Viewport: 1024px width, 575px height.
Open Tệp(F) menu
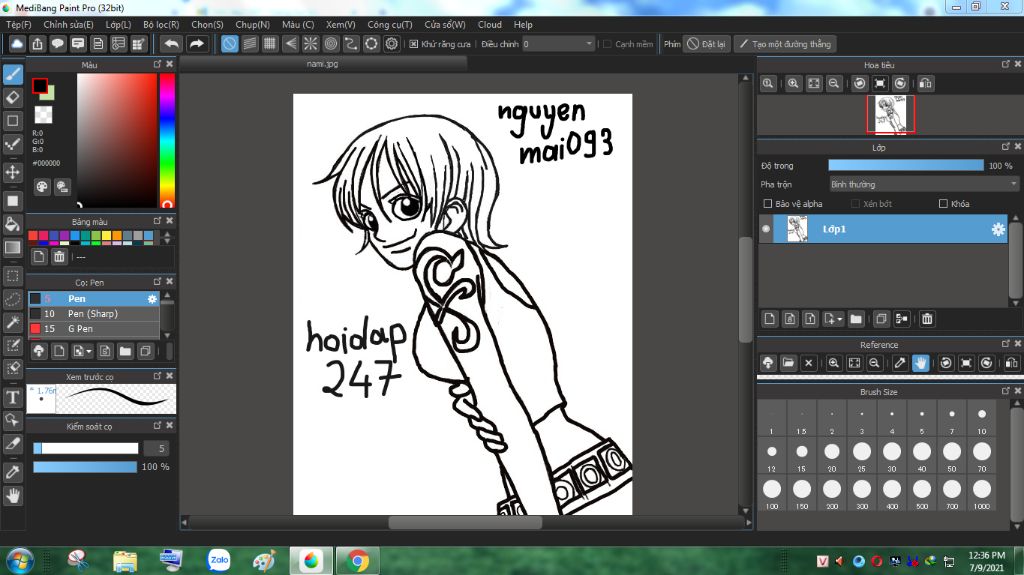coord(18,25)
